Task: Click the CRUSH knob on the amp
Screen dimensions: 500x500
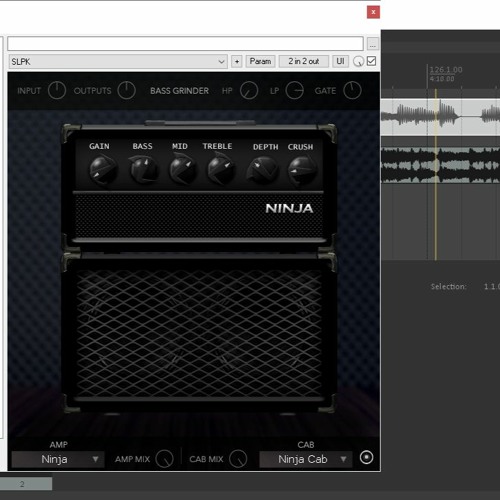Action: tap(302, 170)
